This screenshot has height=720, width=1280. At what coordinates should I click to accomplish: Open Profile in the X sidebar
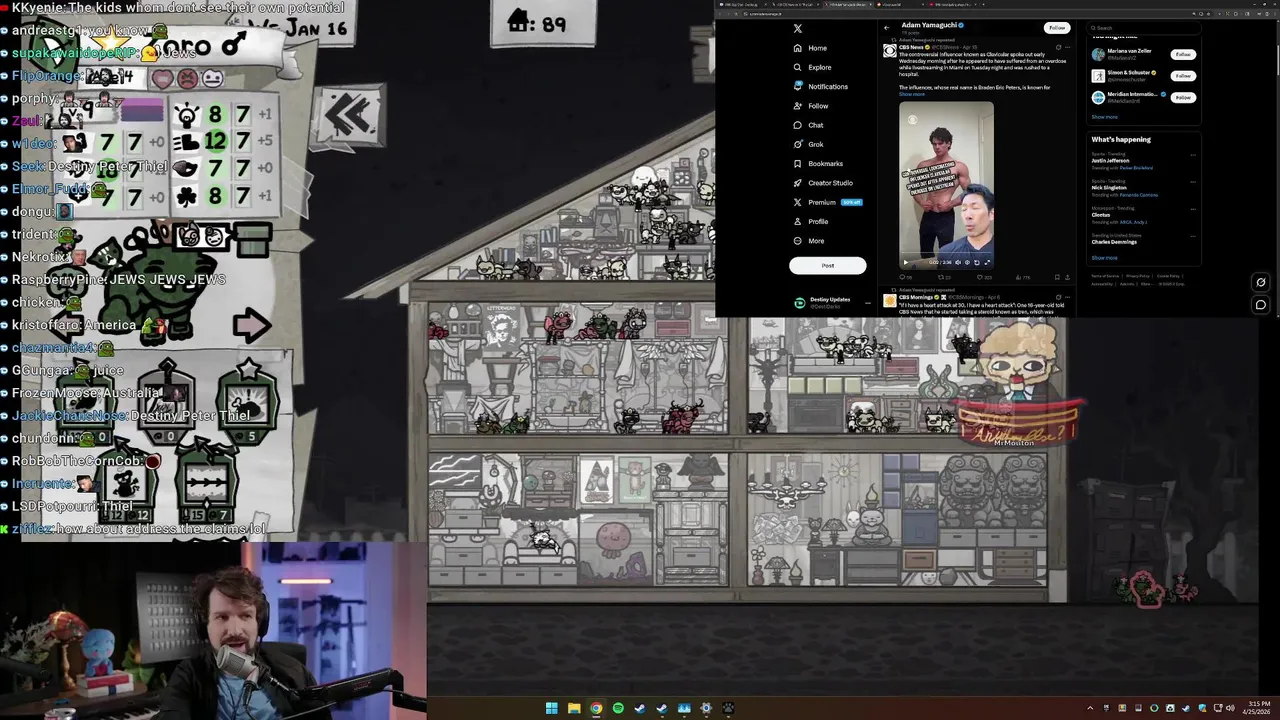tap(811, 221)
